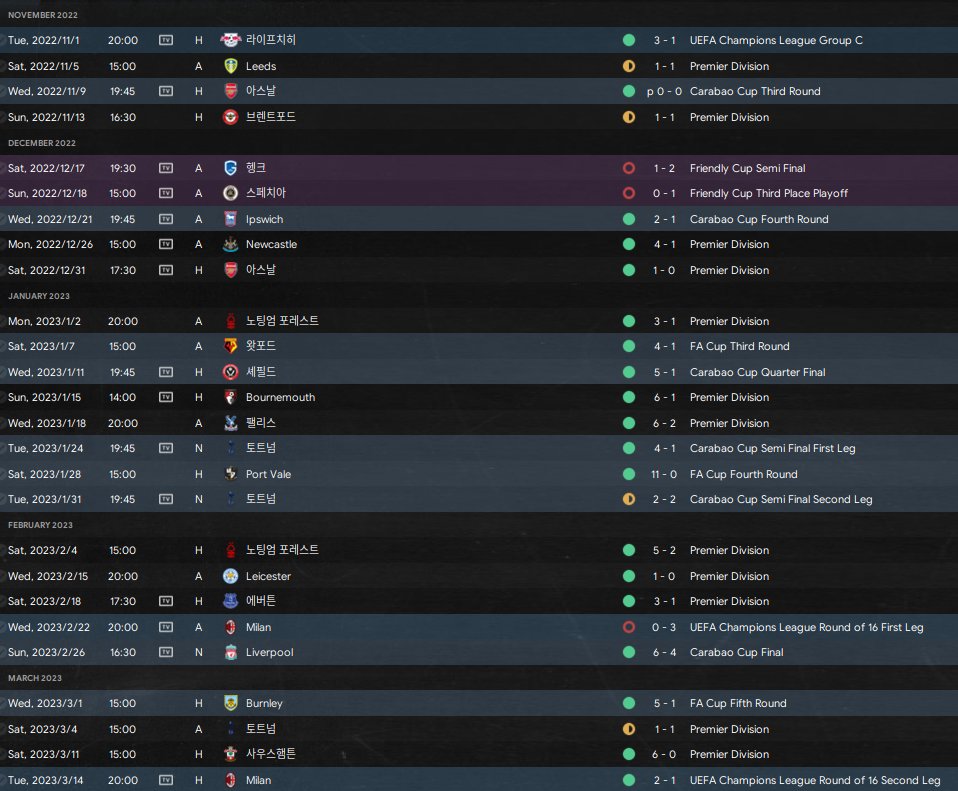
Task: Select the Bournemouth team name
Action: coord(280,397)
